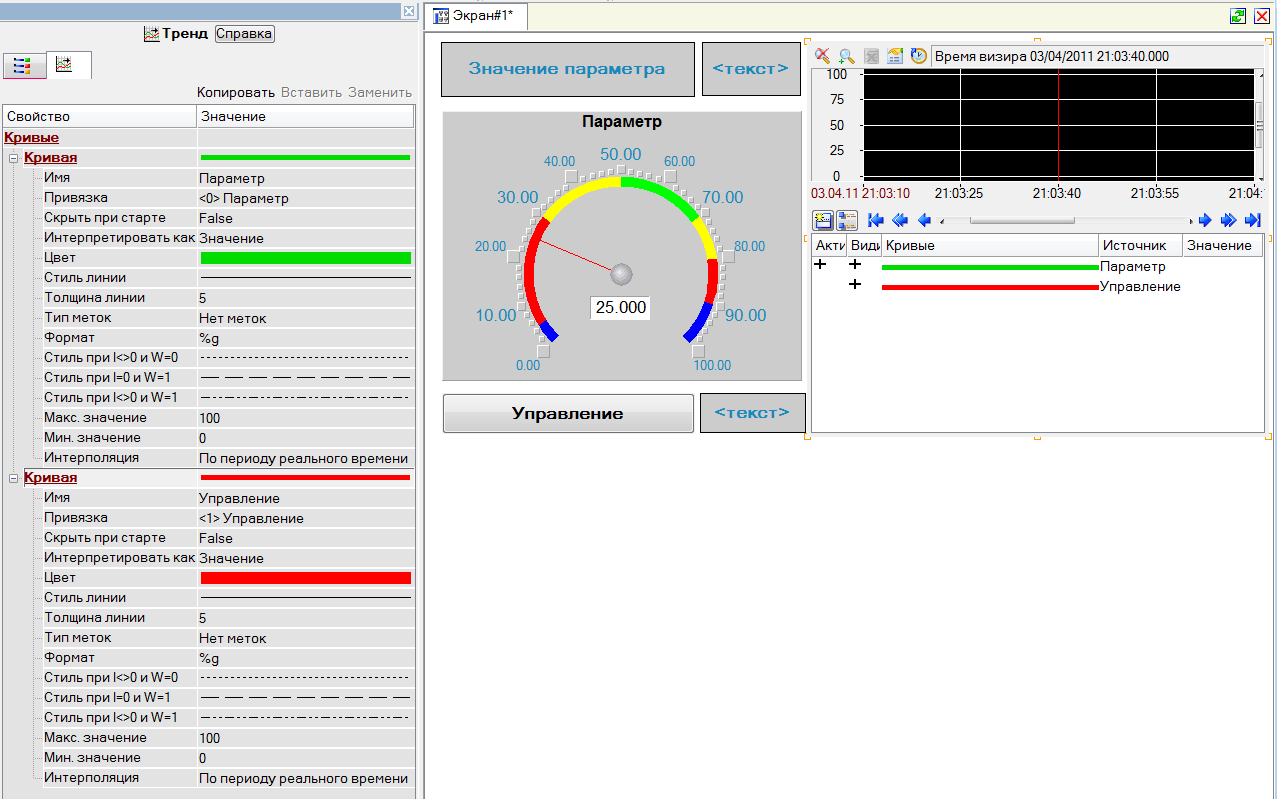Change Интерполяция value of Управление curve
The image size is (1281, 799).
306,778
